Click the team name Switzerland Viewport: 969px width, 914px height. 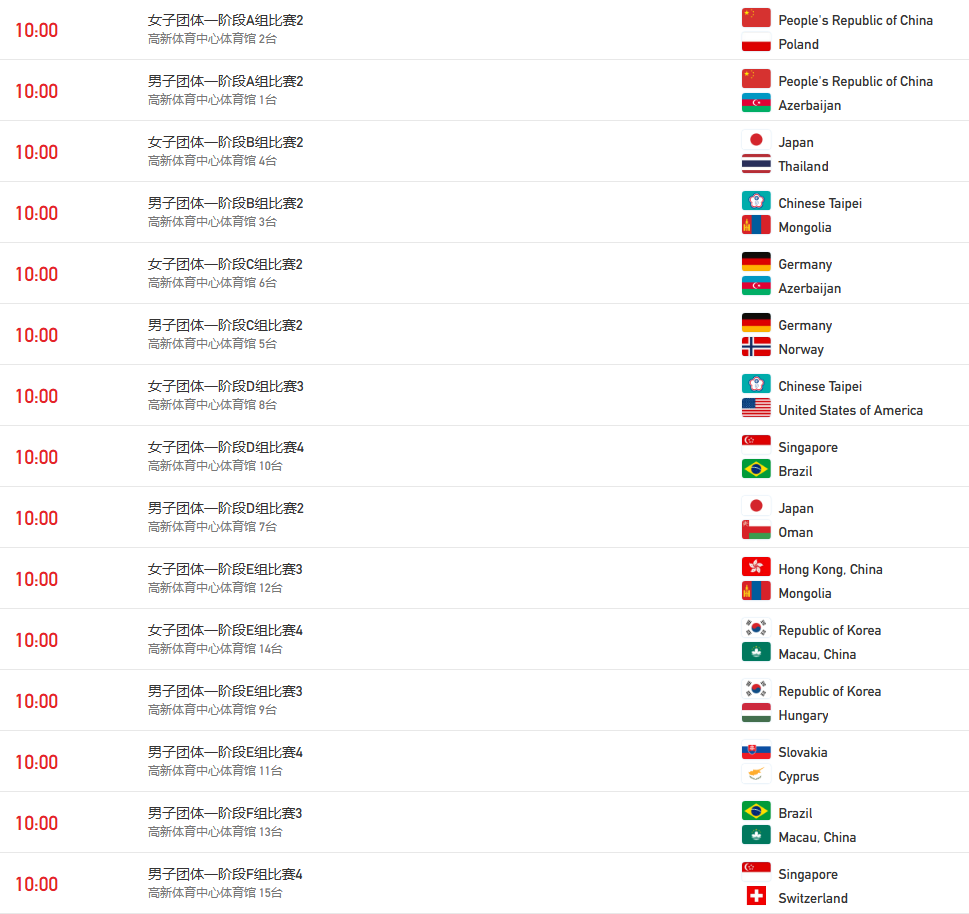tap(812, 898)
